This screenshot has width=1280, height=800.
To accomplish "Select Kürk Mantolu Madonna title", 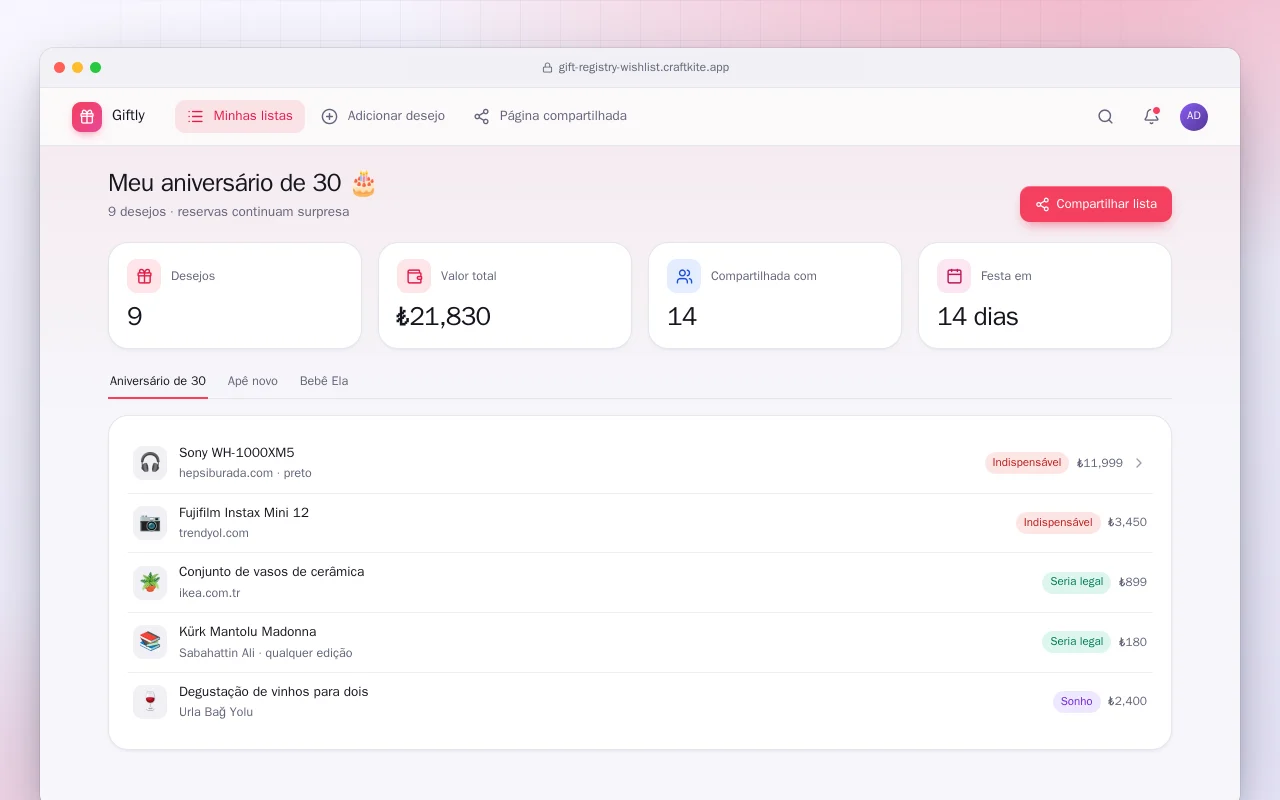I will coord(248,632).
